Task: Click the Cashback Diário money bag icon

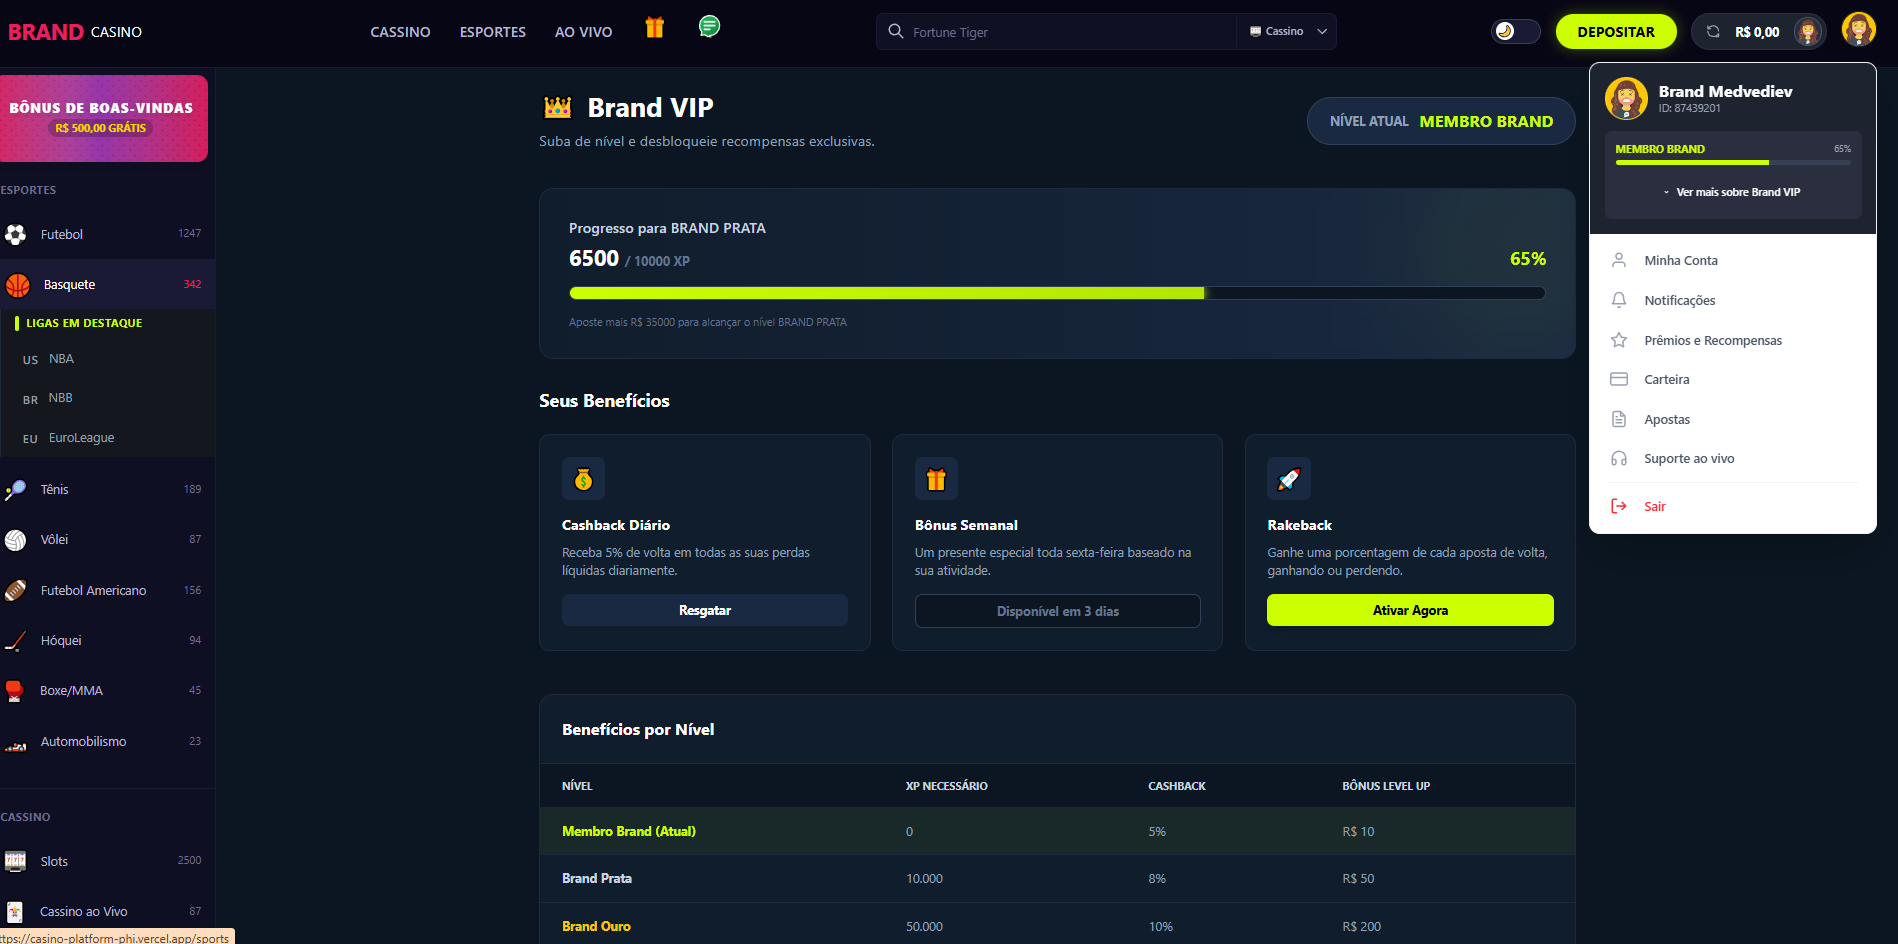Action: click(x=583, y=479)
